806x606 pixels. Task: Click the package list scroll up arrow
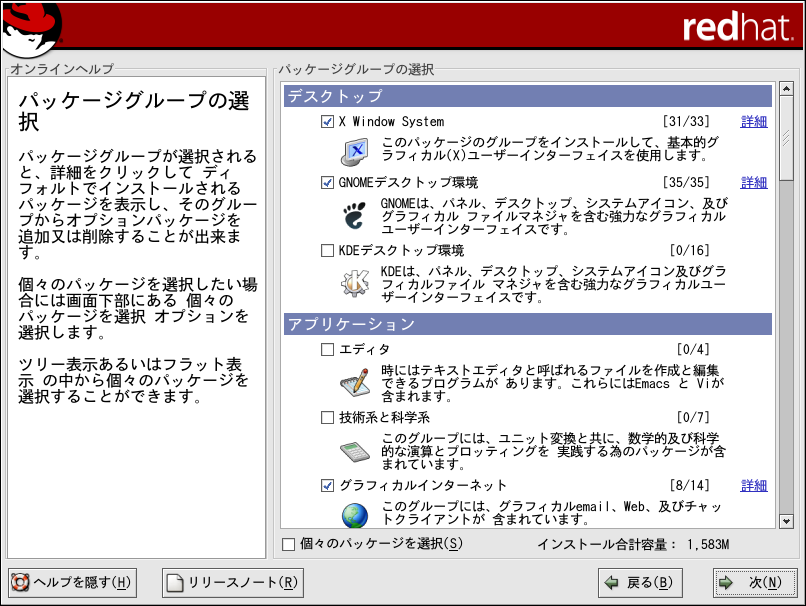click(785, 94)
